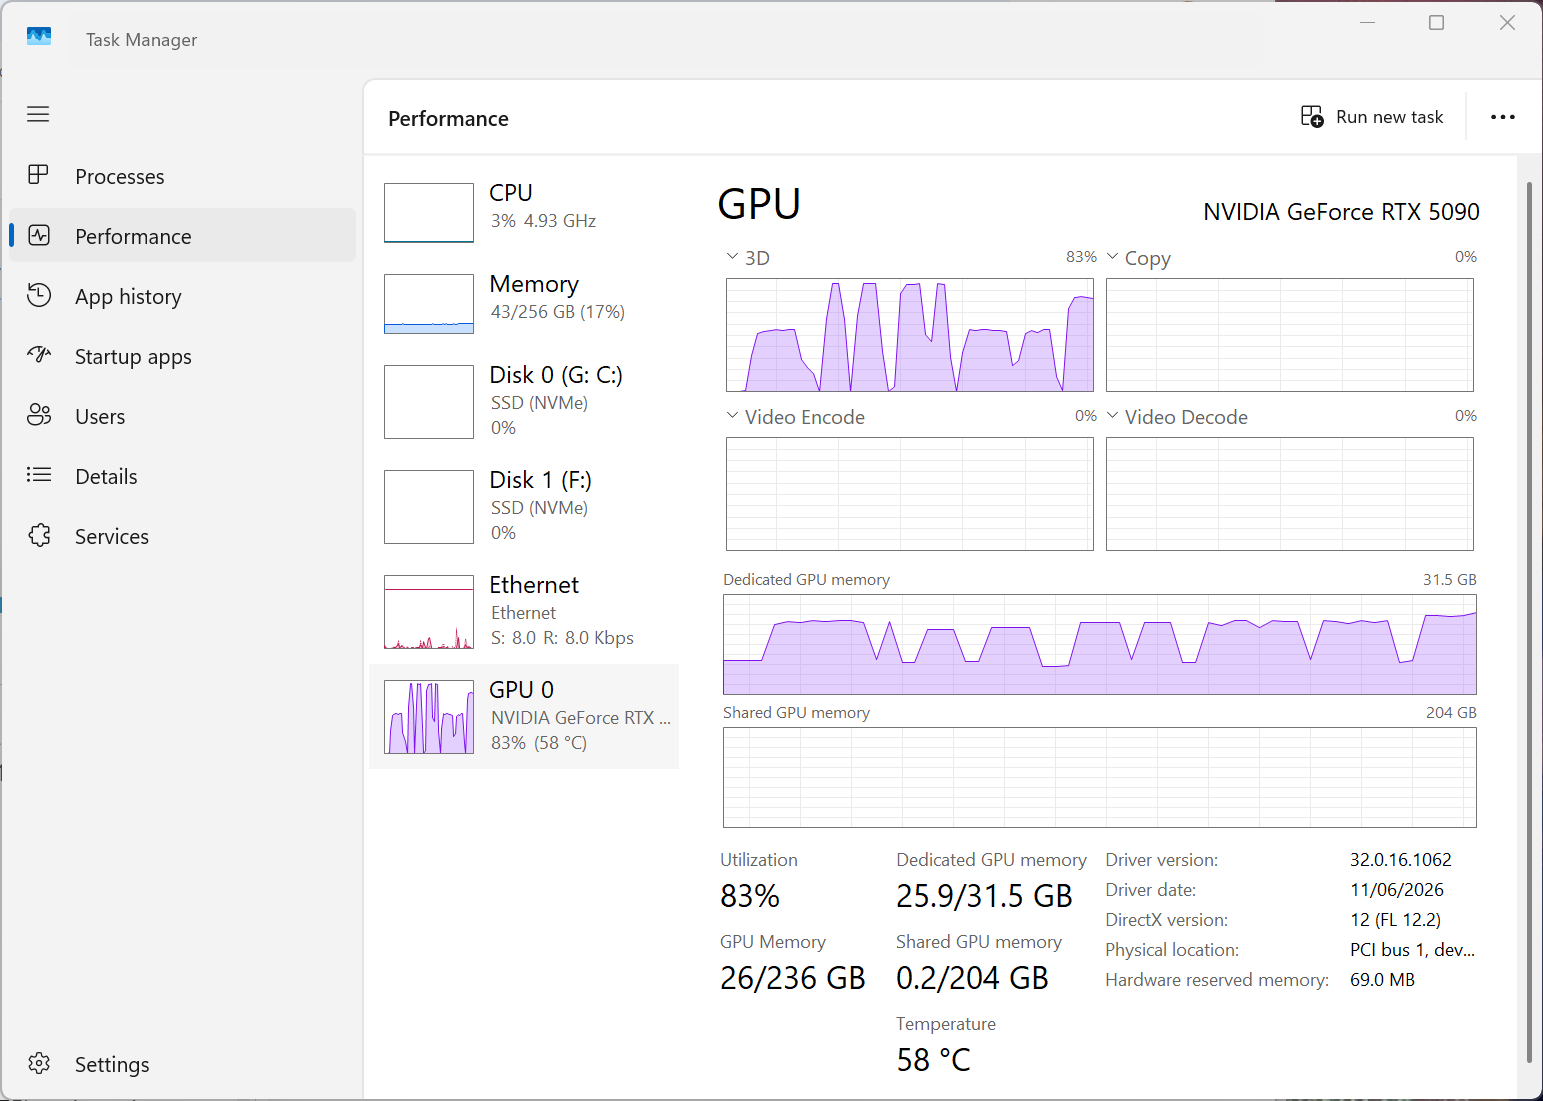Screen dimensions: 1543x1101
Task: Click the vertical scrollbar on the right
Action: (x=1529, y=620)
